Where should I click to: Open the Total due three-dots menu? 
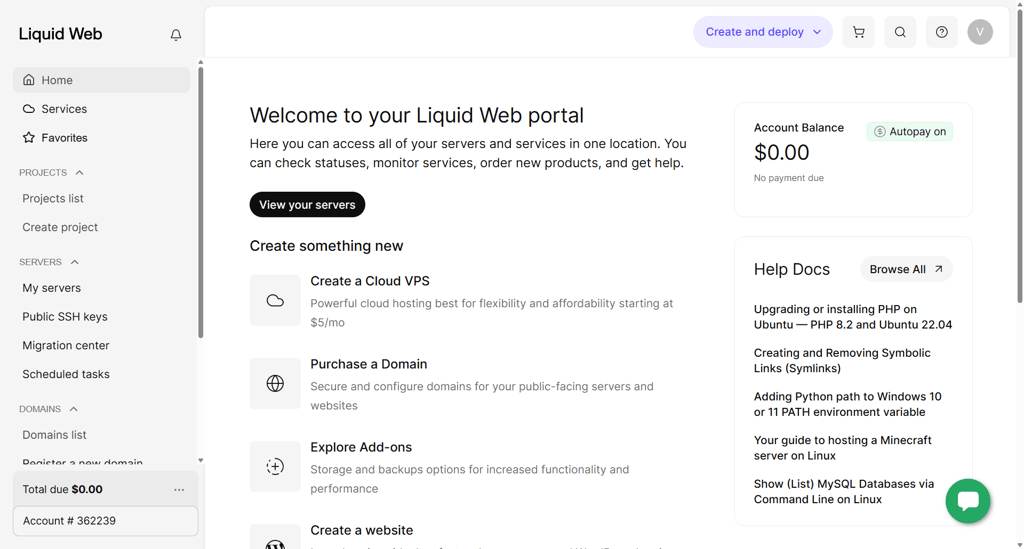pos(179,490)
